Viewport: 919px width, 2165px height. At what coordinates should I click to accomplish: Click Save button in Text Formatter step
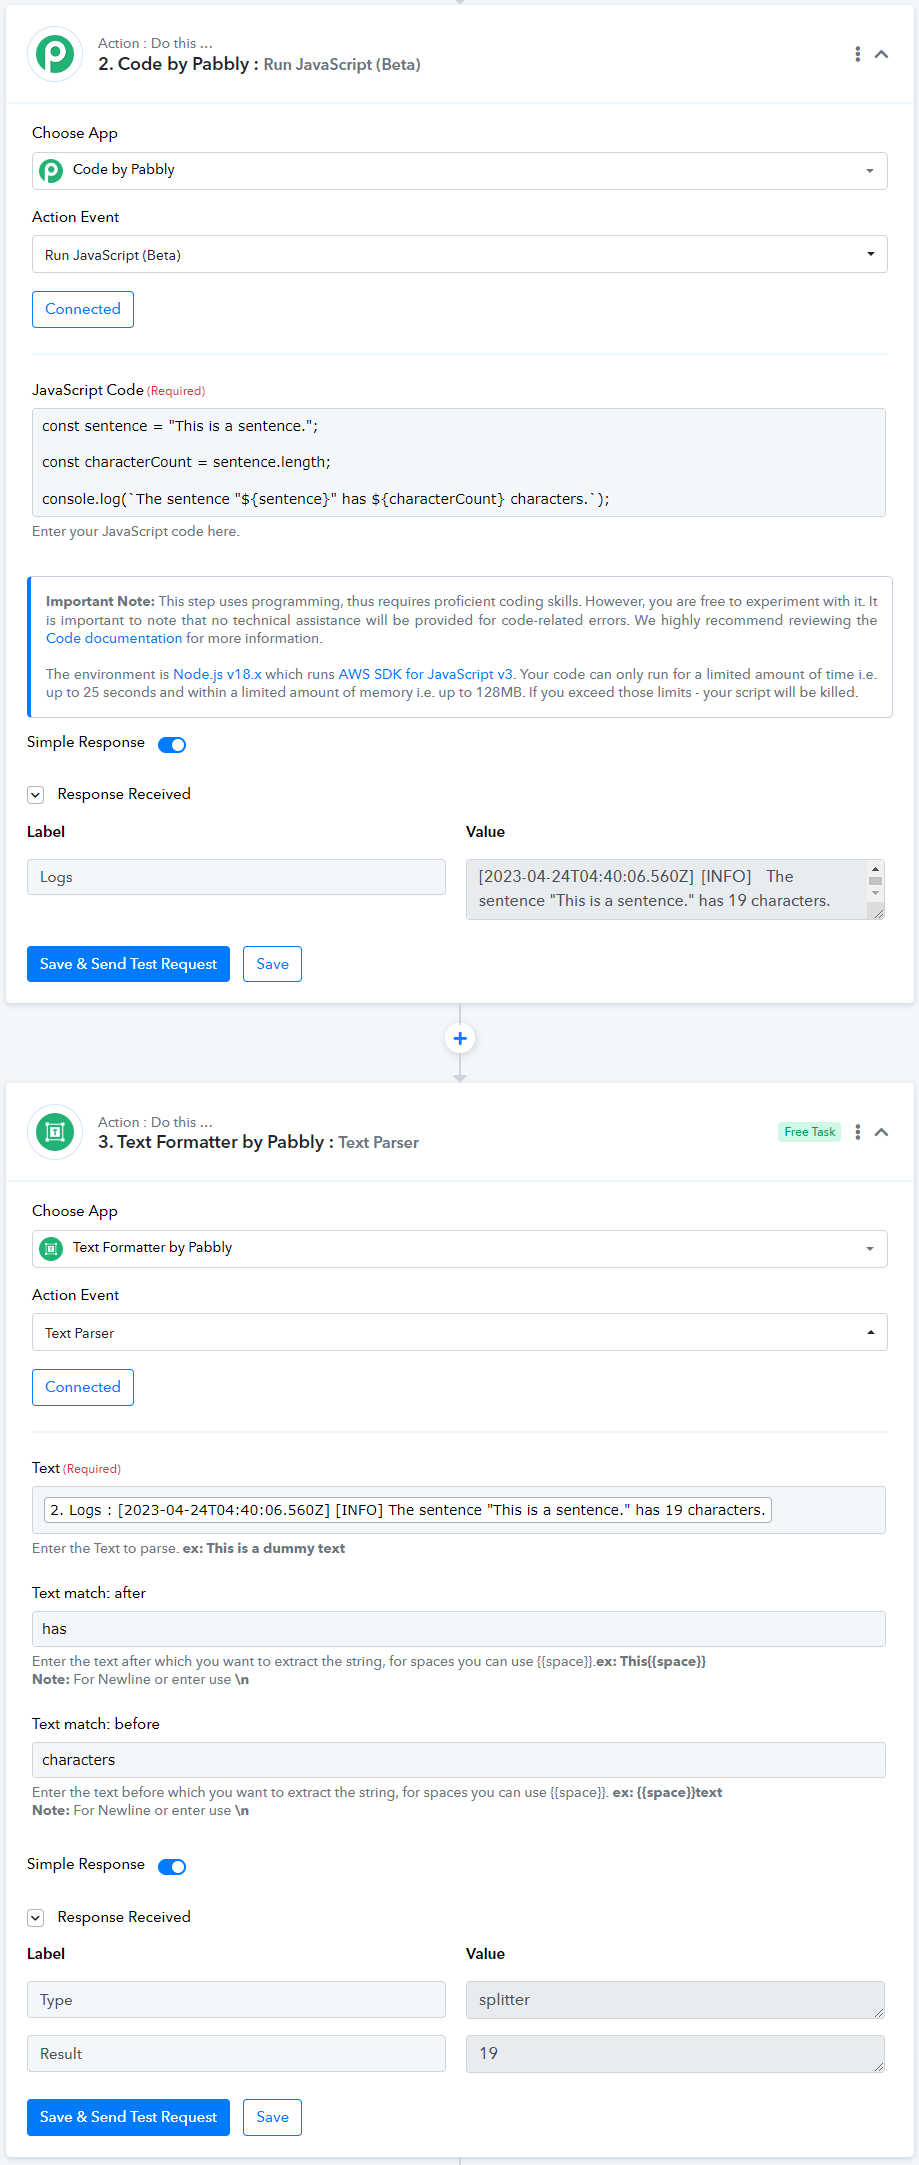tap(272, 2117)
